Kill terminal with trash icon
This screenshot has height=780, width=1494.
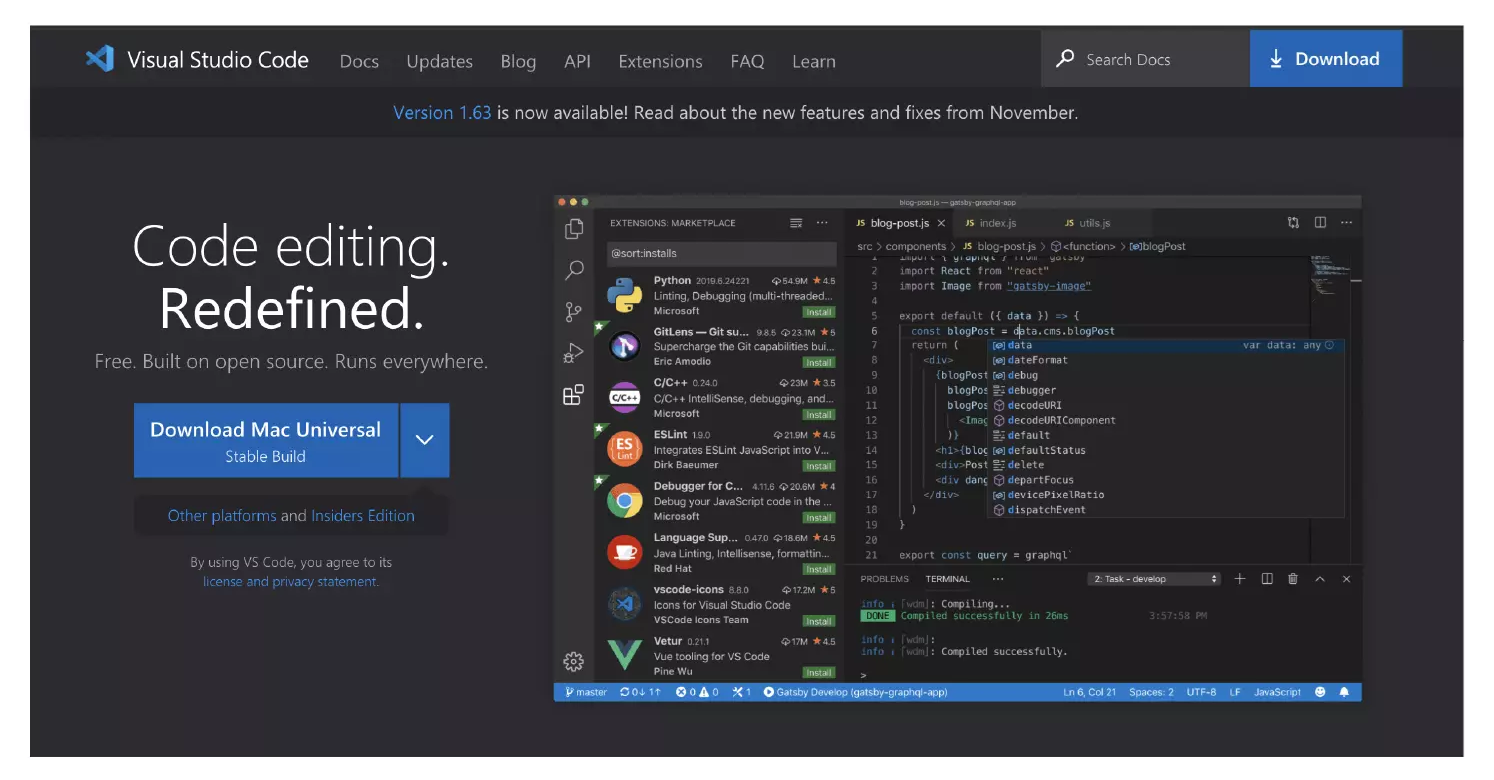click(1293, 579)
